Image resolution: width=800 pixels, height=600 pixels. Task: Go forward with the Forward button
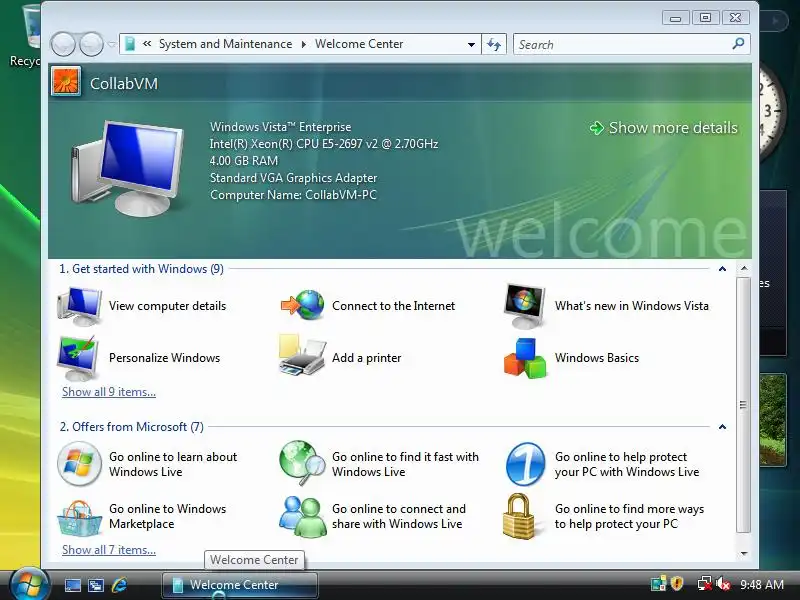coord(91,44)
